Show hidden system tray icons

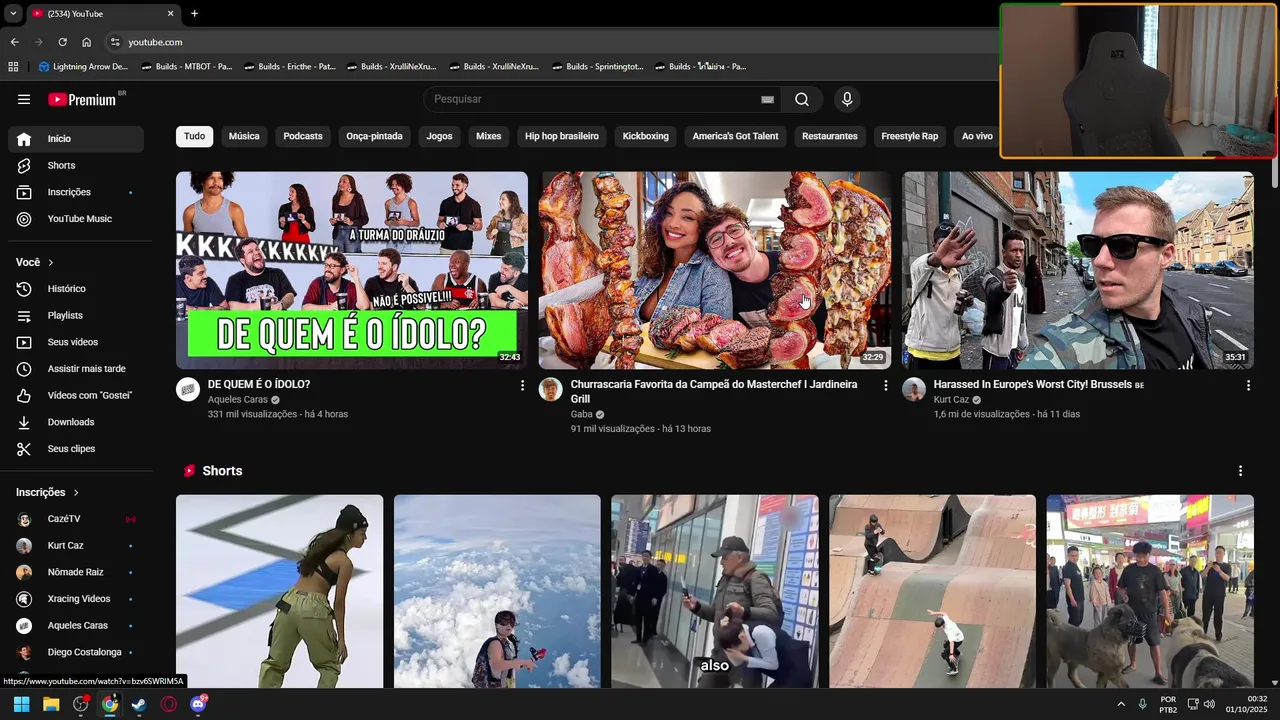coord(1120,704)
